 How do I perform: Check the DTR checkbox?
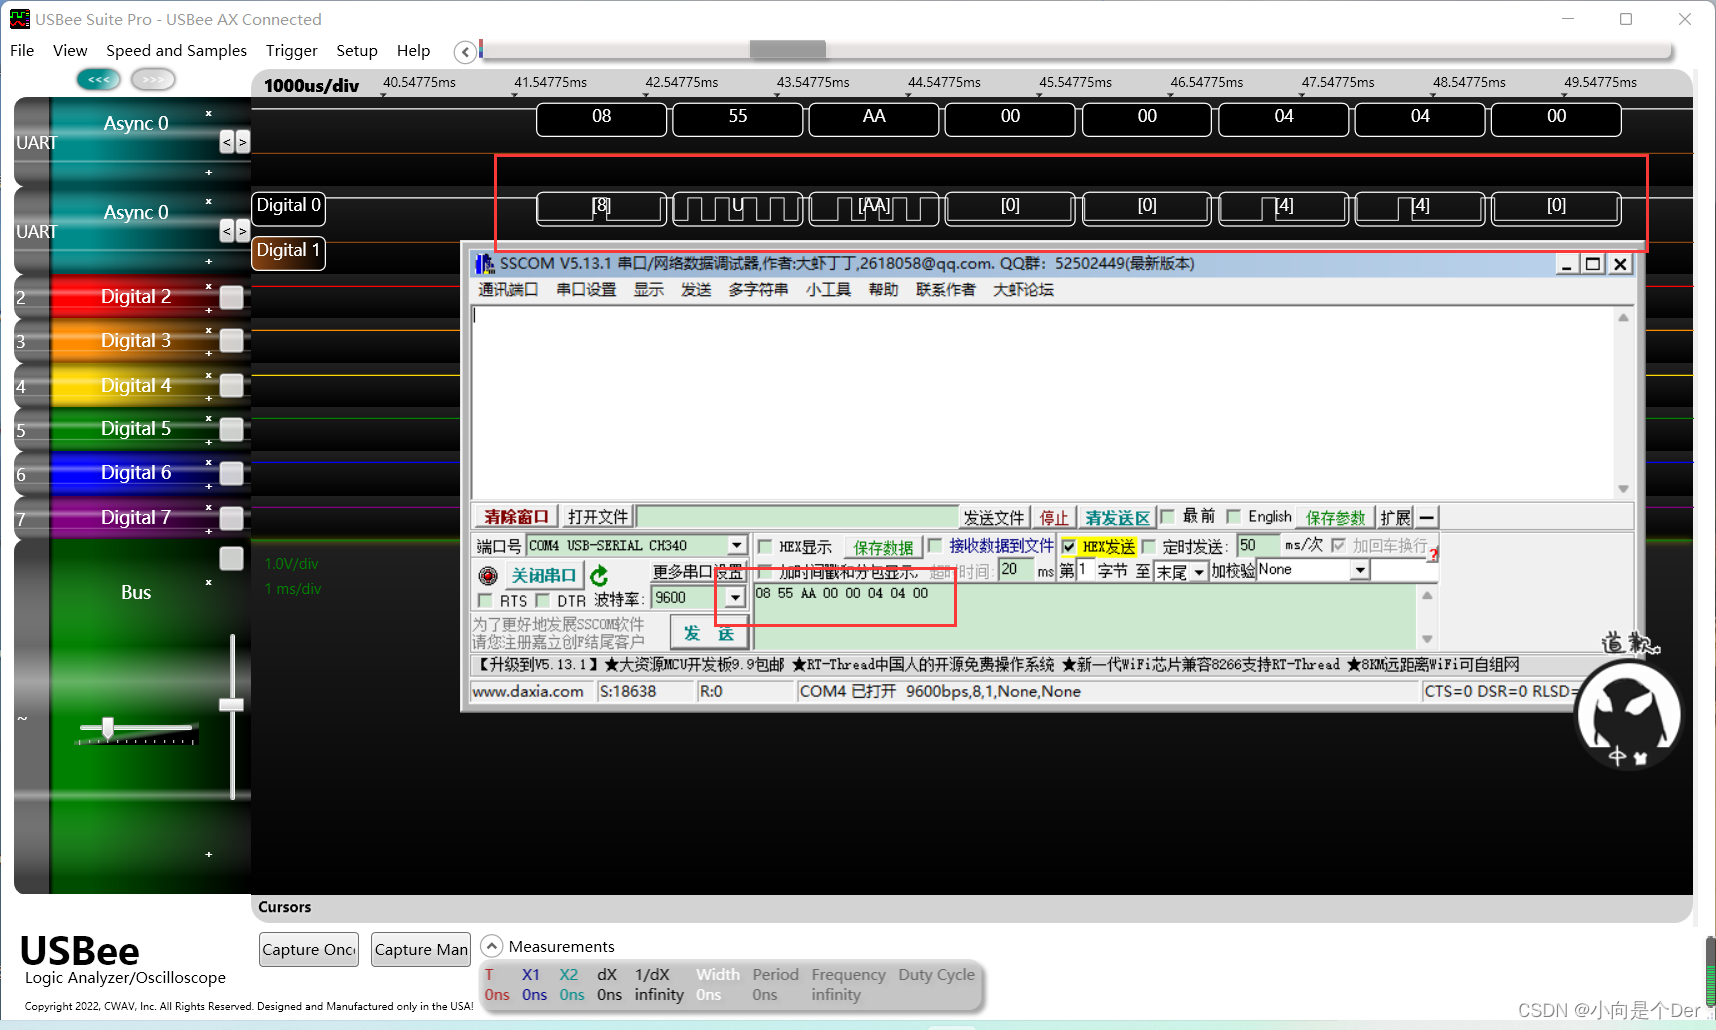pos(542,600)
